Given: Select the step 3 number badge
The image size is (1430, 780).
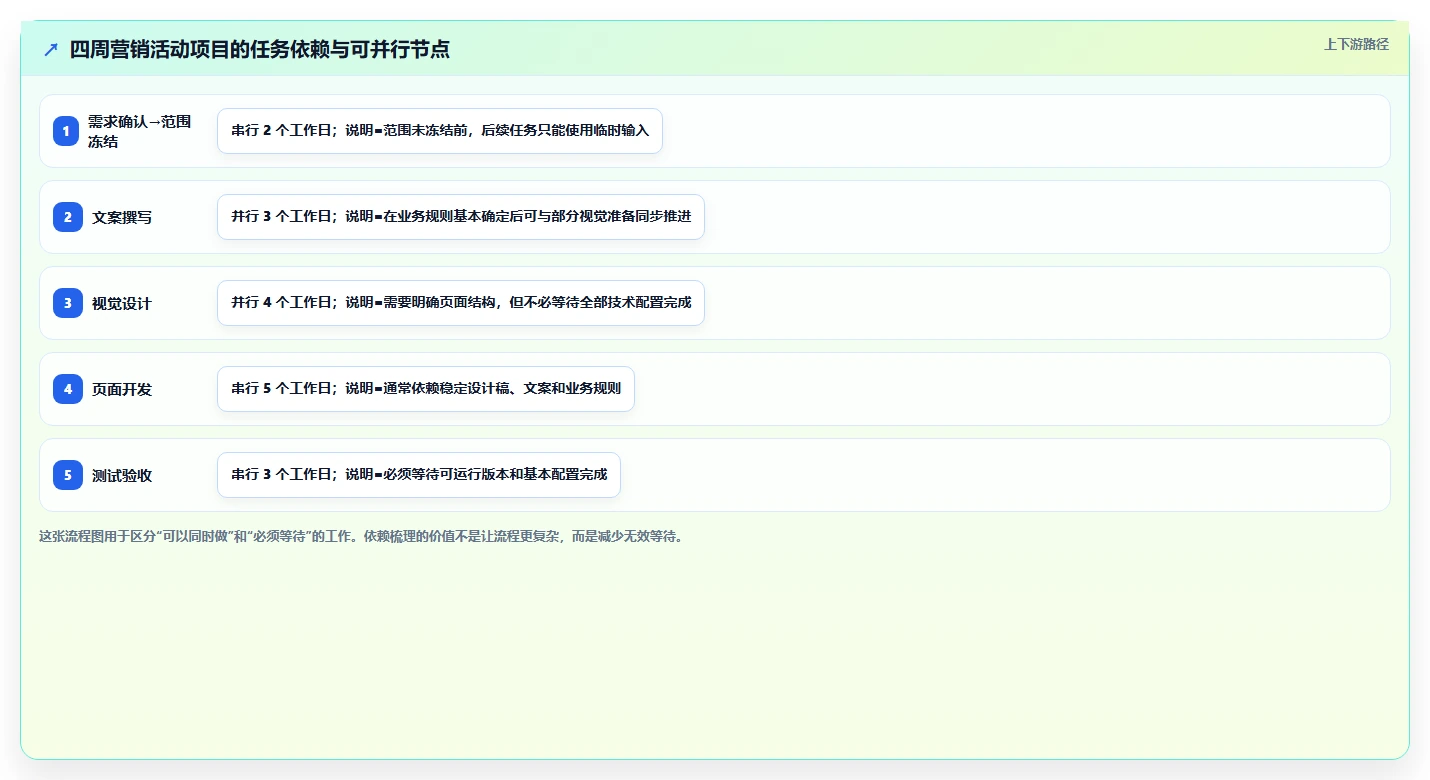Looking at the screenshot, I should (68, 303).
